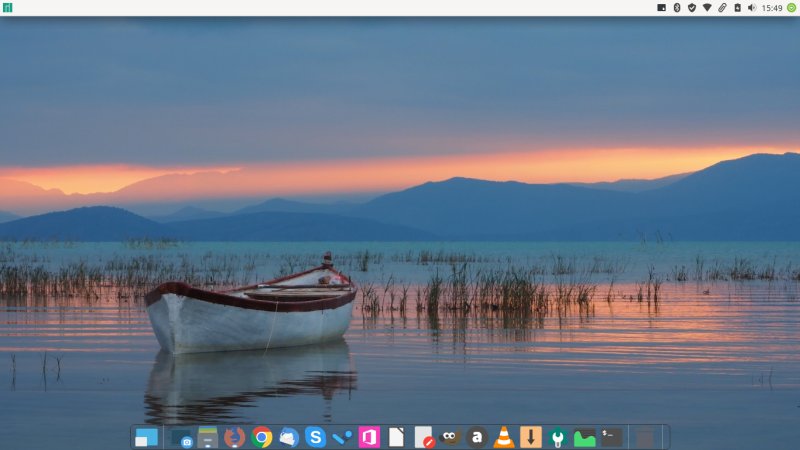Viewport: 800px width, 450px height.
Task: Click the 15:49 clock
Action: click(771, 7)
